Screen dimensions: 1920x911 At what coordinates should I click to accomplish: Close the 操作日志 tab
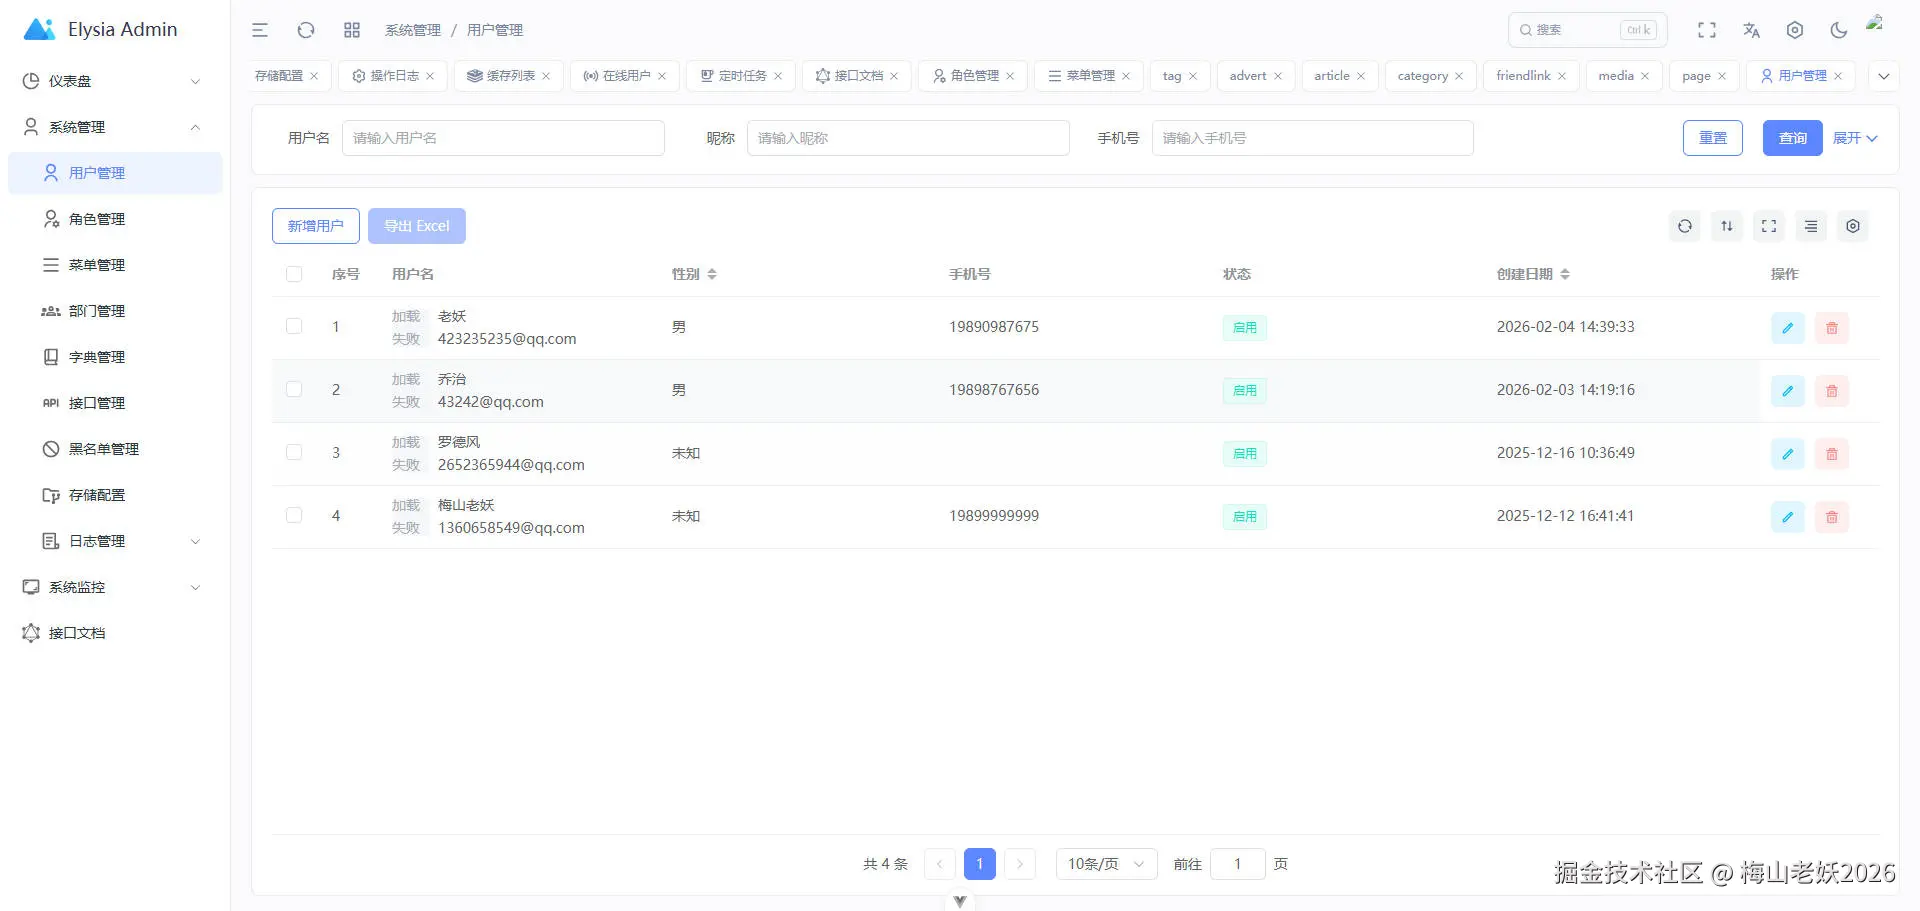[x=430, y=76]
